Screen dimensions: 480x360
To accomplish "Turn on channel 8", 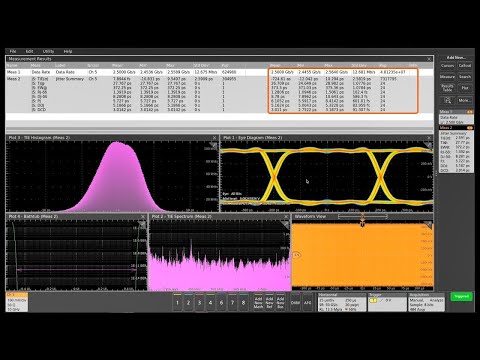I will (x=243, y=302).
